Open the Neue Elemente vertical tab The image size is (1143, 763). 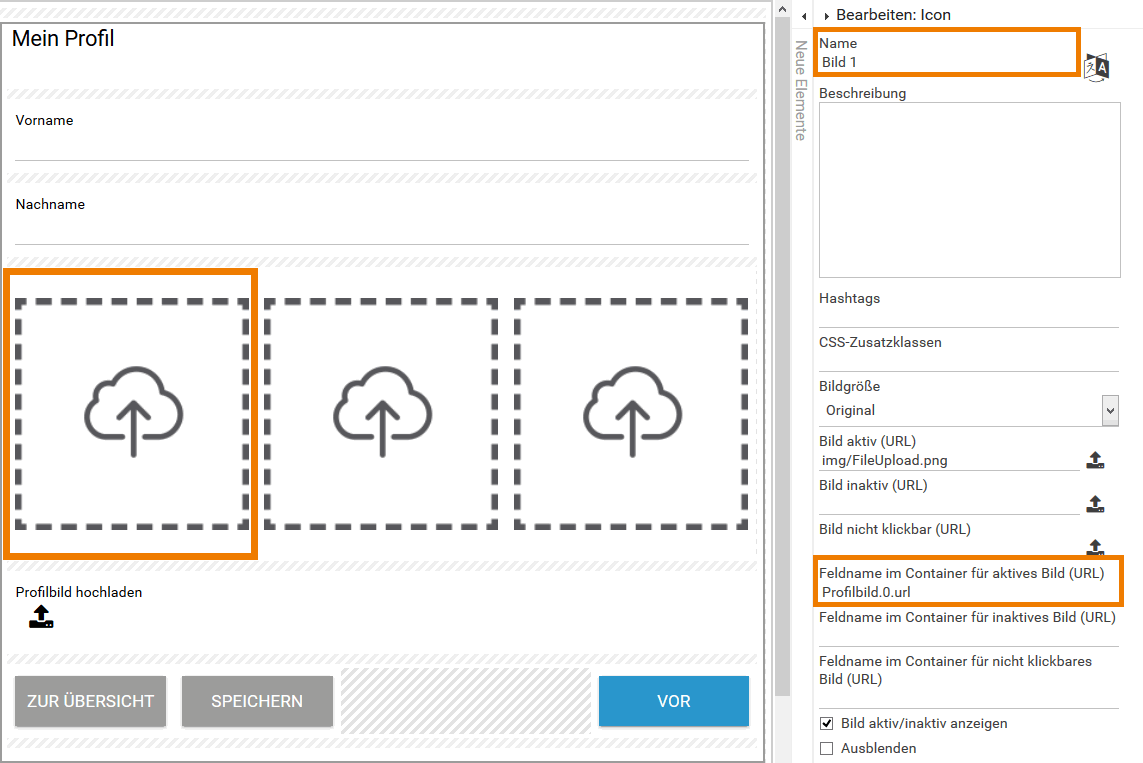pos(800,90)
